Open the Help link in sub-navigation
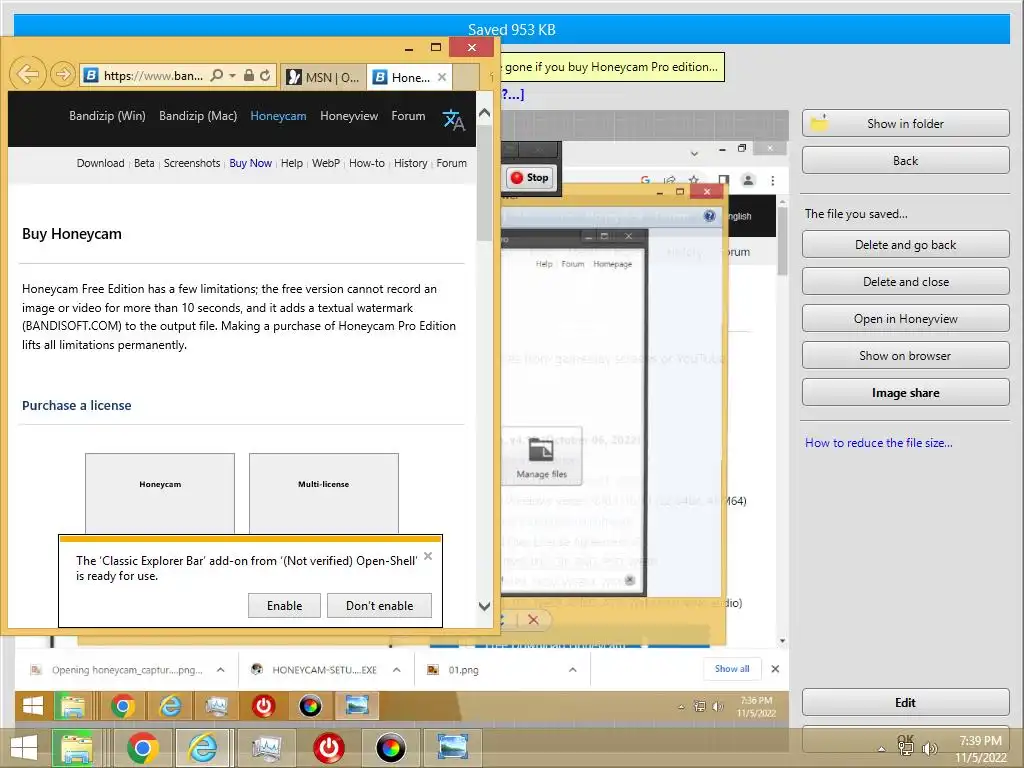The width and height of the screenshot is (1024, 768). click(x=292, y=163)
